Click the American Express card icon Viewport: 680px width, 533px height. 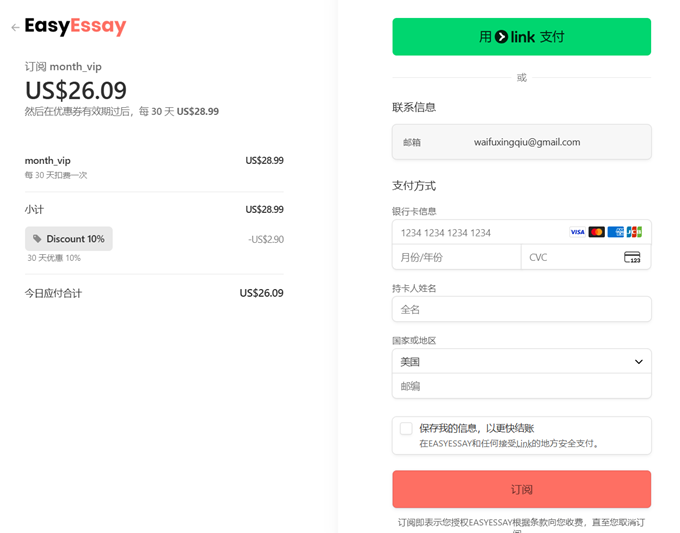coord(615,232)
